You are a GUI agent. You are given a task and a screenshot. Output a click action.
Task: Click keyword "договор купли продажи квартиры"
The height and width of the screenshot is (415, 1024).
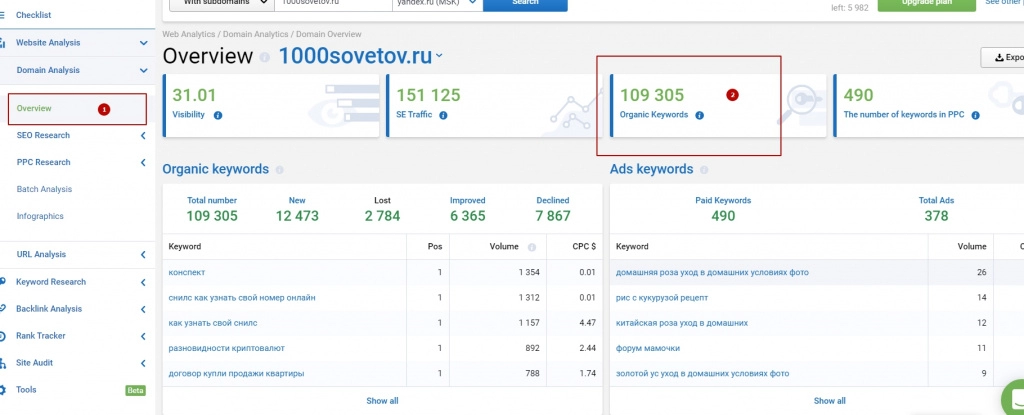[236, 374]
